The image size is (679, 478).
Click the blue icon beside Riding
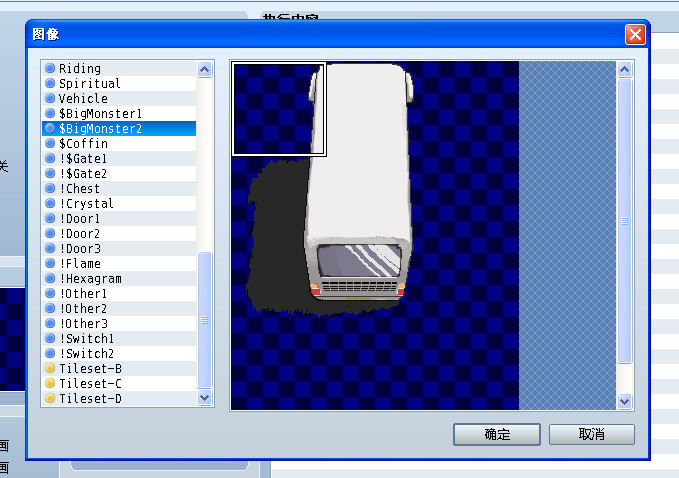point(50,68)
